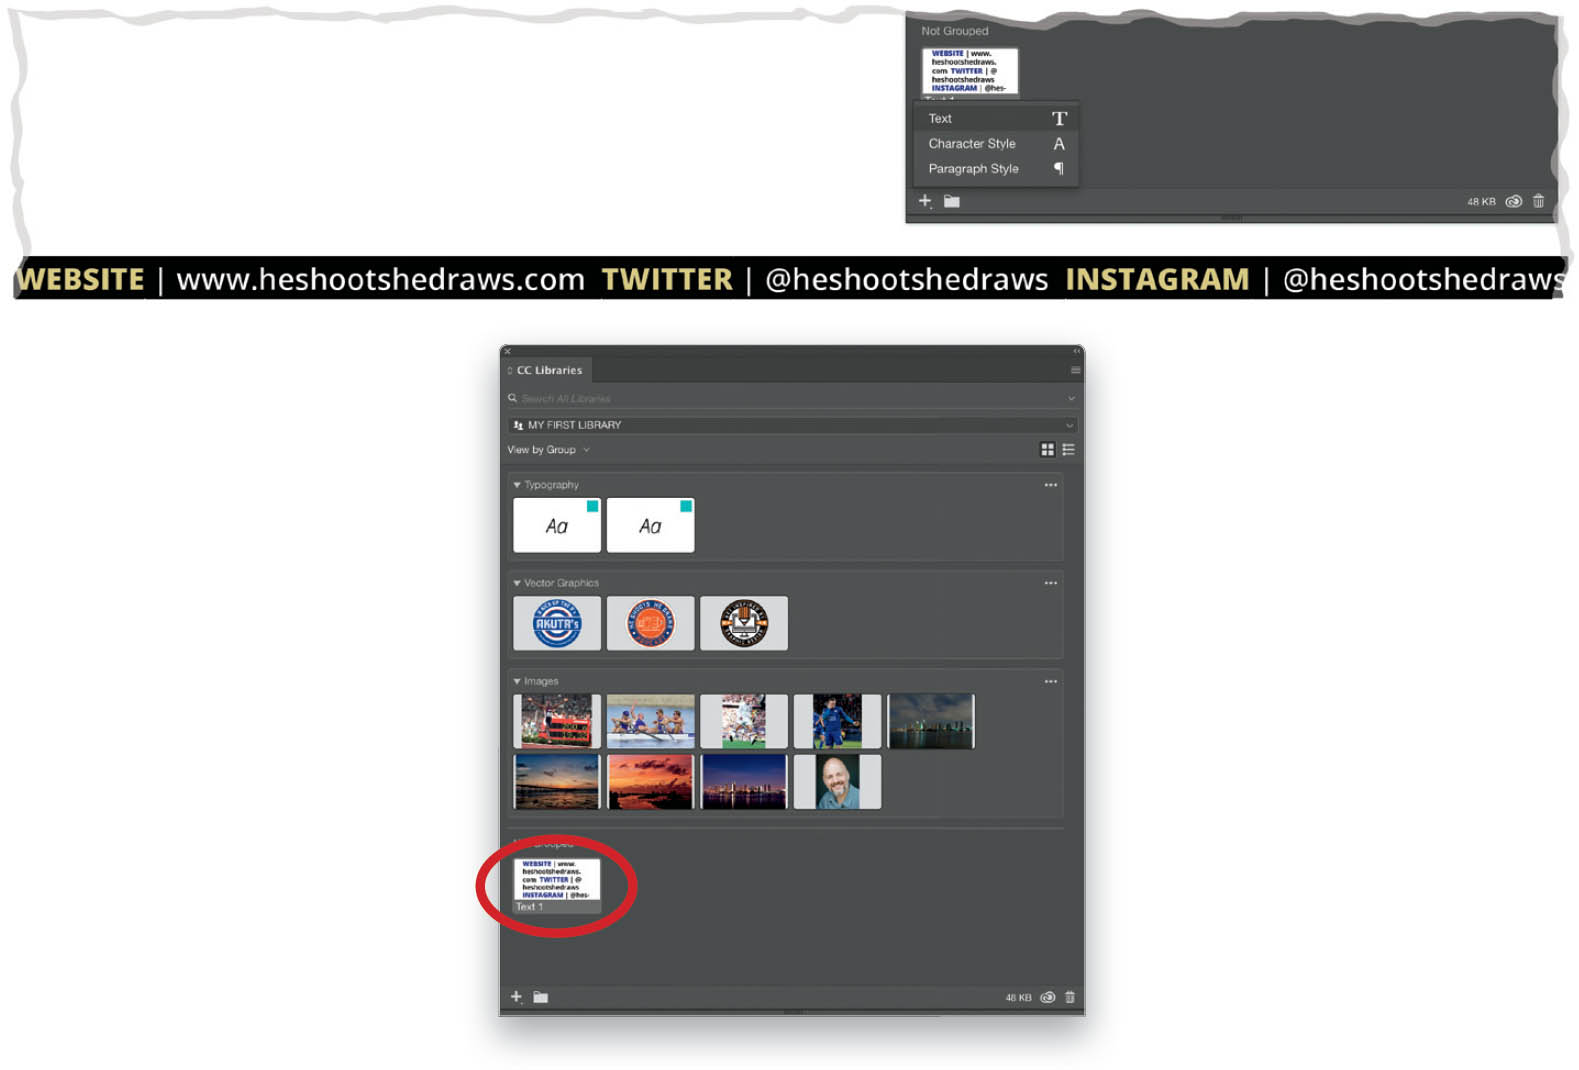
Task: Switch to grid view icon in CC Libraries
Action: 1047,450
